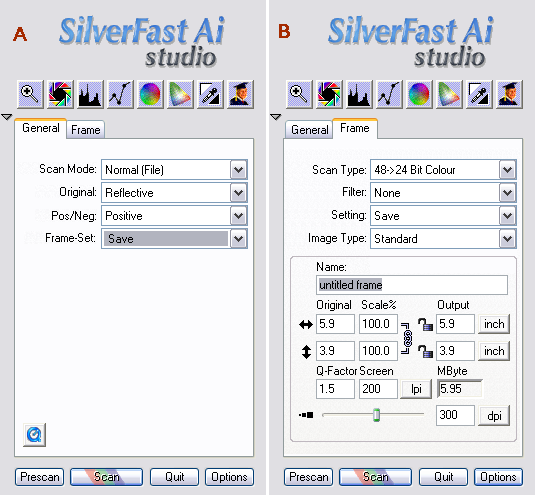Screen dimensions: 535x495
Task: Start the Scan in panel B
Action: tap(375, 477)
